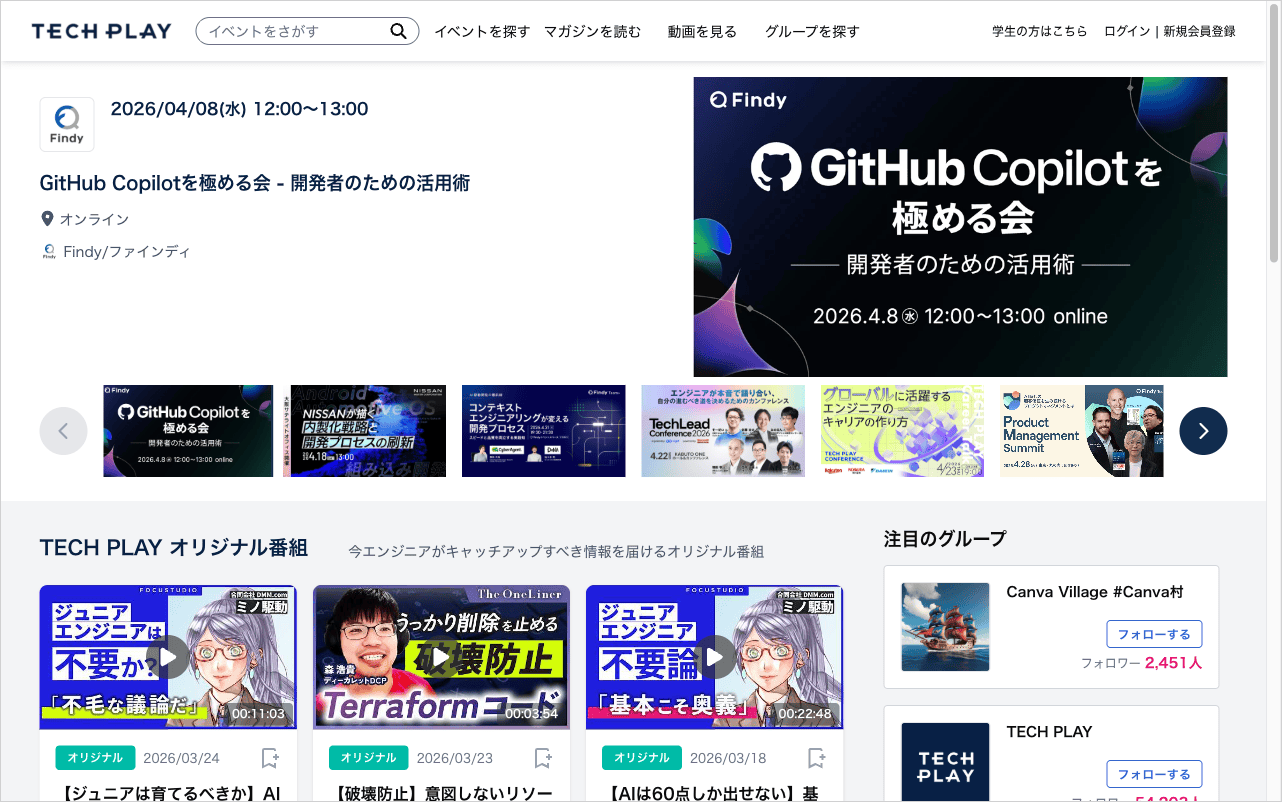This screenshot has height=802, width=1282.
Task: Bookmark the 2026/03/18 original video
Action: click(816, 757)
